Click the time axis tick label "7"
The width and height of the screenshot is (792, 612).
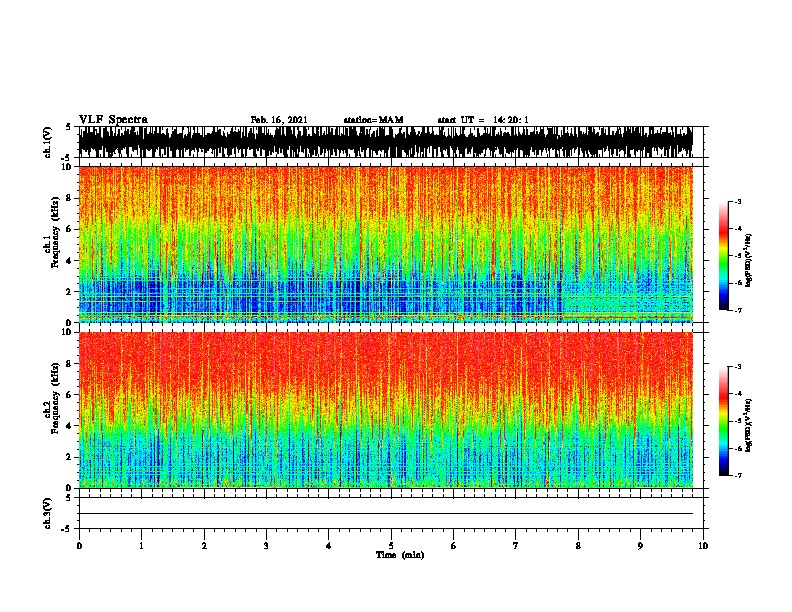(x=516, y=546)
